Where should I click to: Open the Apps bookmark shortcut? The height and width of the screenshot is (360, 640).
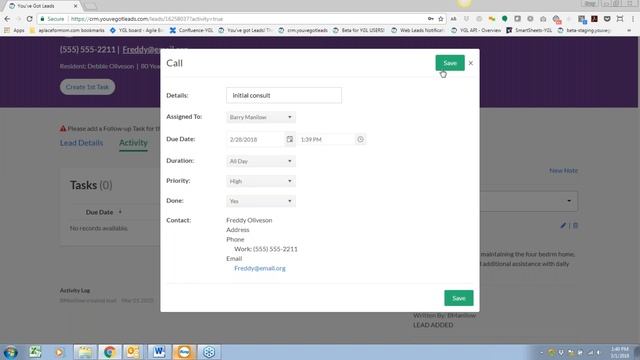coord(14,30)
